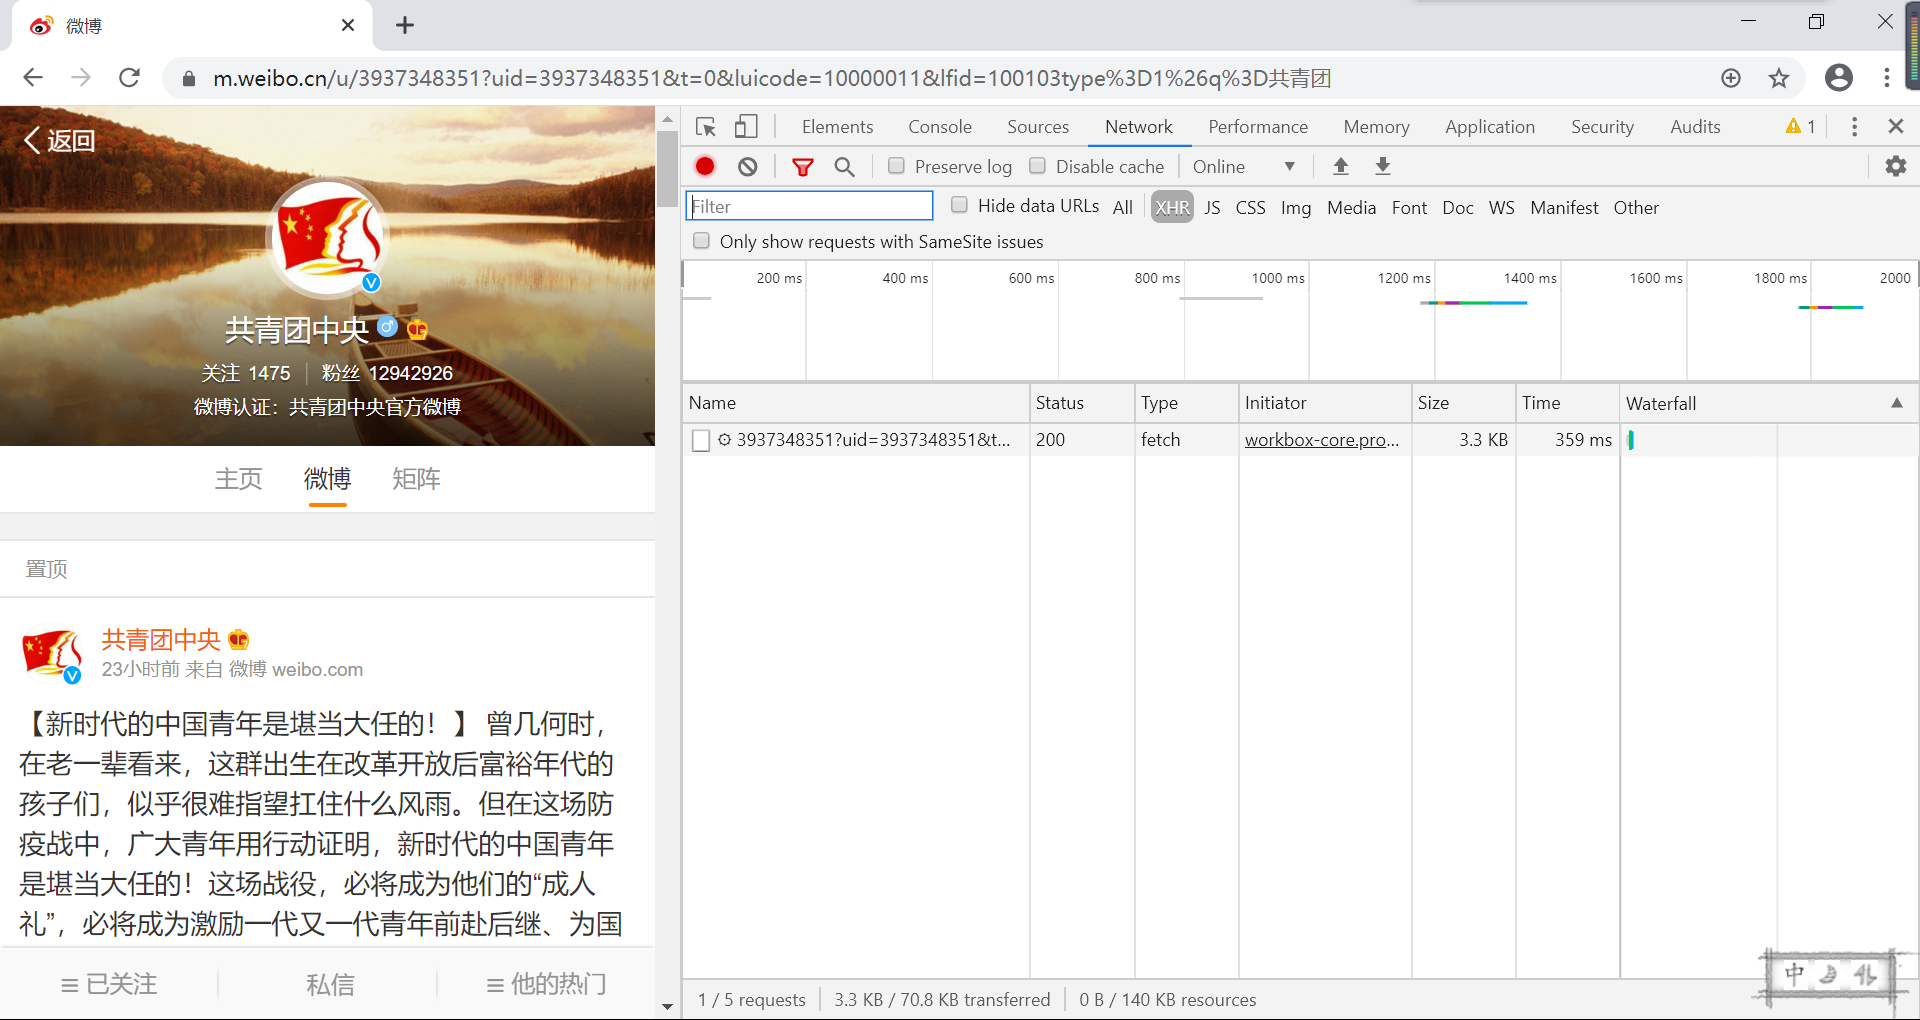Click the page scrollbar up arrow

point(668,119)
